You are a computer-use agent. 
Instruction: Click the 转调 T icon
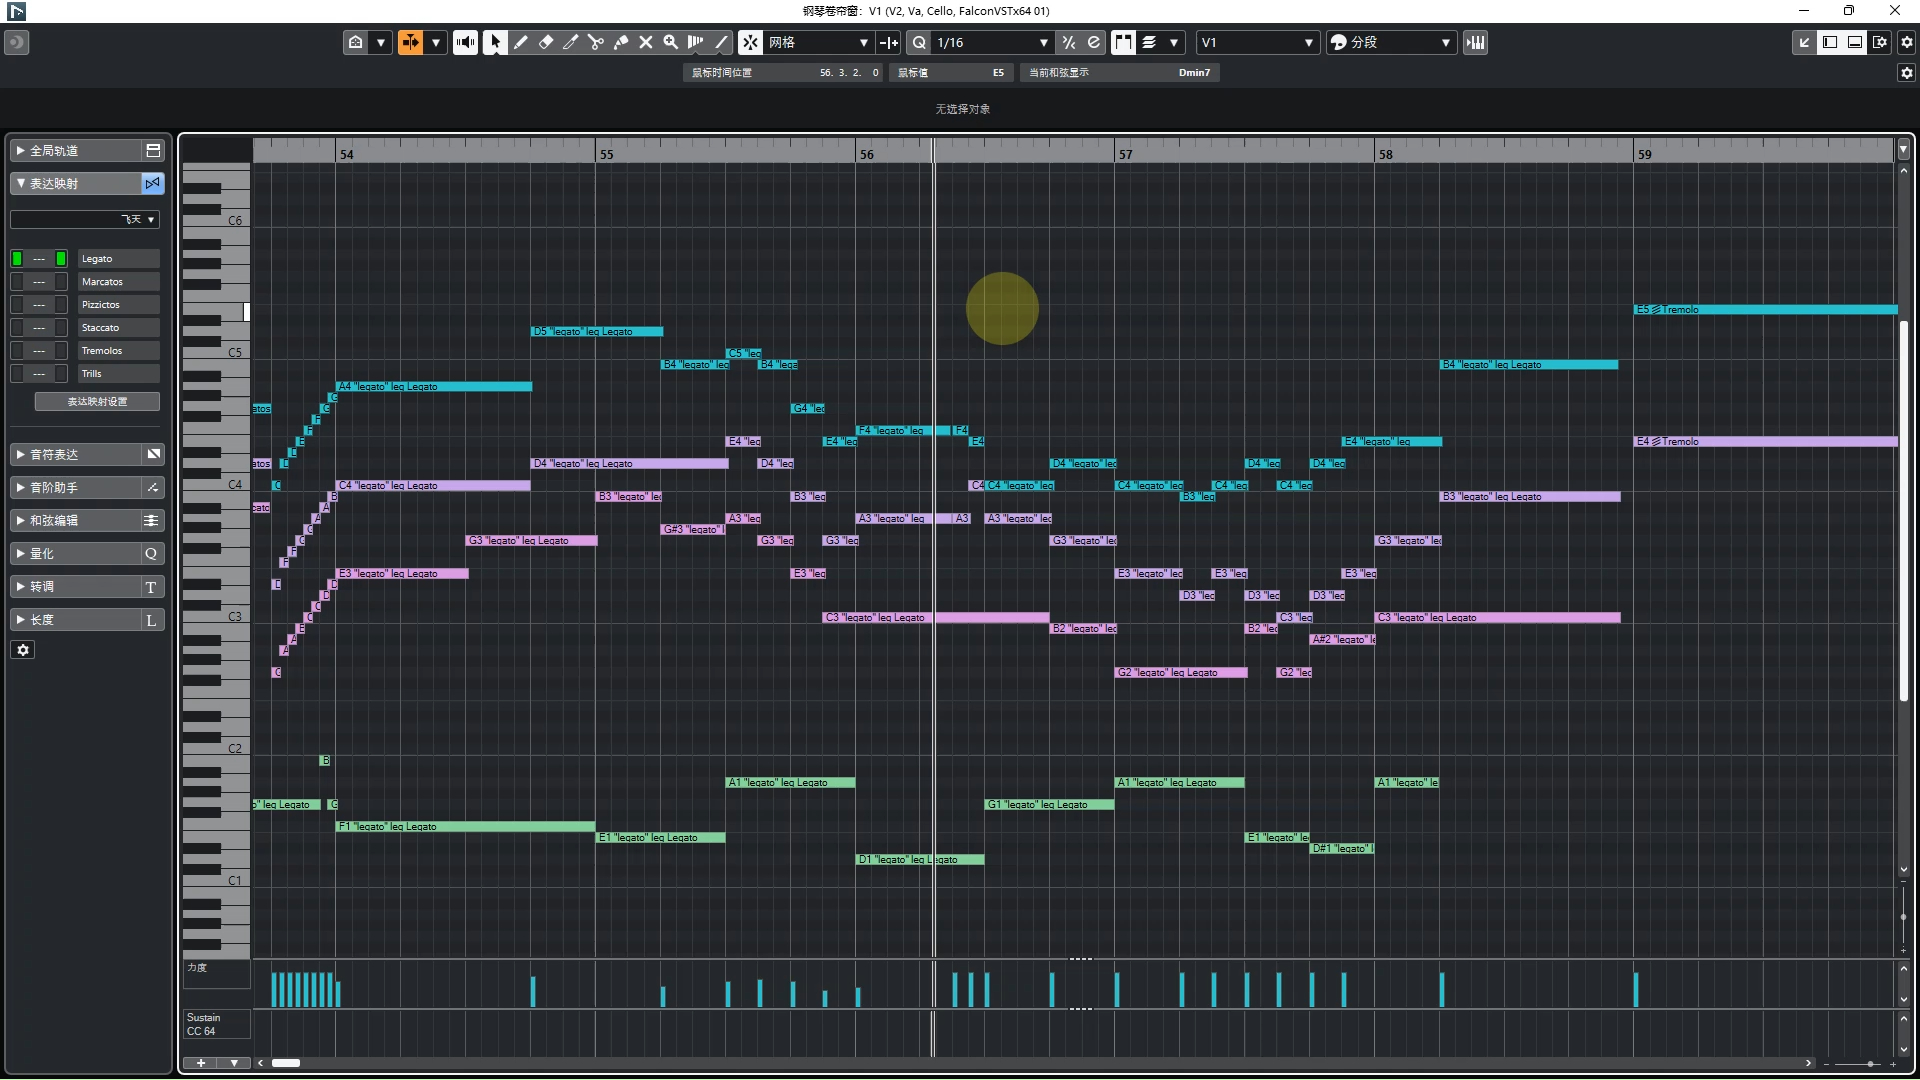tap(152, 586)
